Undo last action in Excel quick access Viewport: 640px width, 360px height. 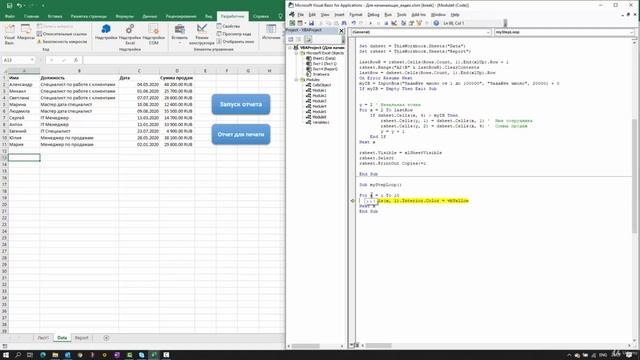(19, 5)
